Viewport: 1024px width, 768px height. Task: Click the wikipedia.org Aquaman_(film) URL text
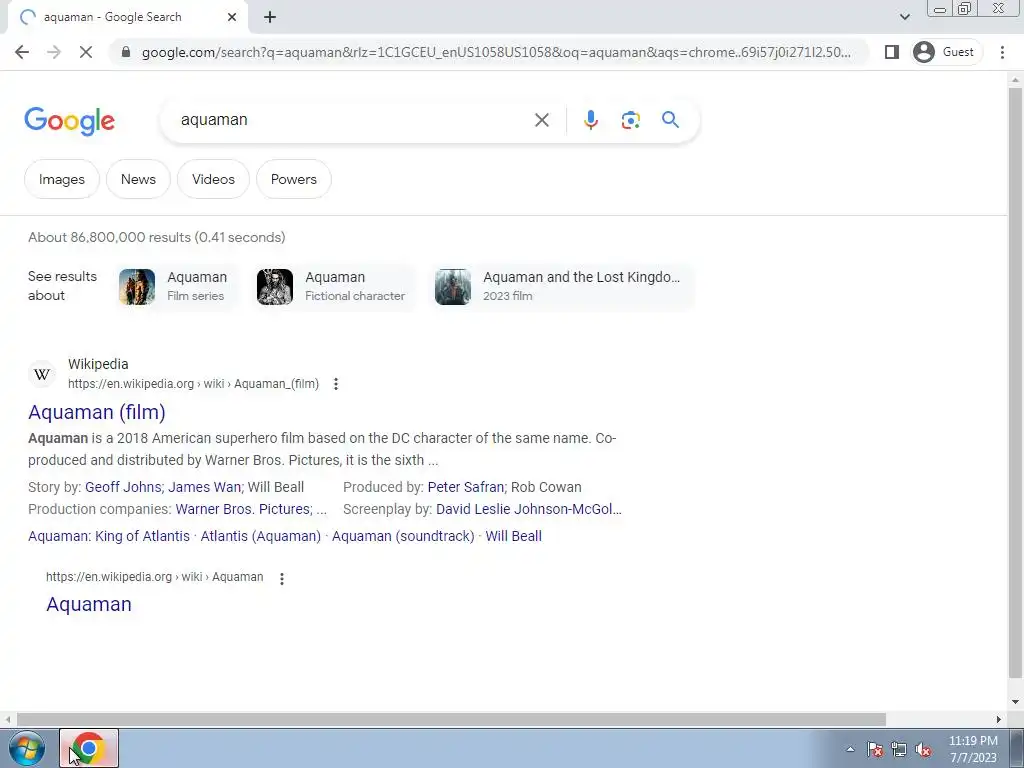pyautogui.click(x=193, y=384)
